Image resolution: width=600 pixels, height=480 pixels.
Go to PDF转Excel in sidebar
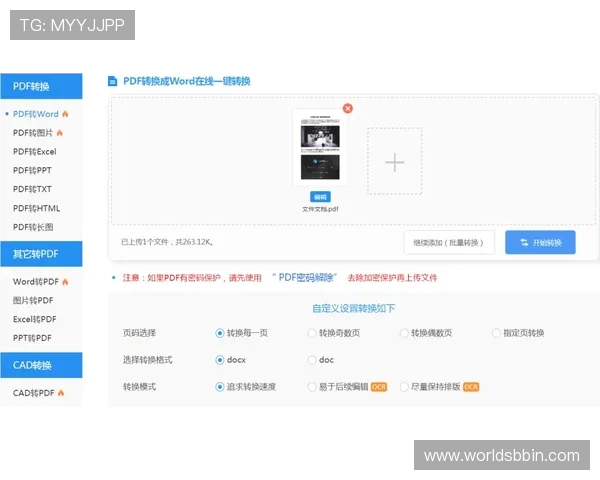pos(34,152)
